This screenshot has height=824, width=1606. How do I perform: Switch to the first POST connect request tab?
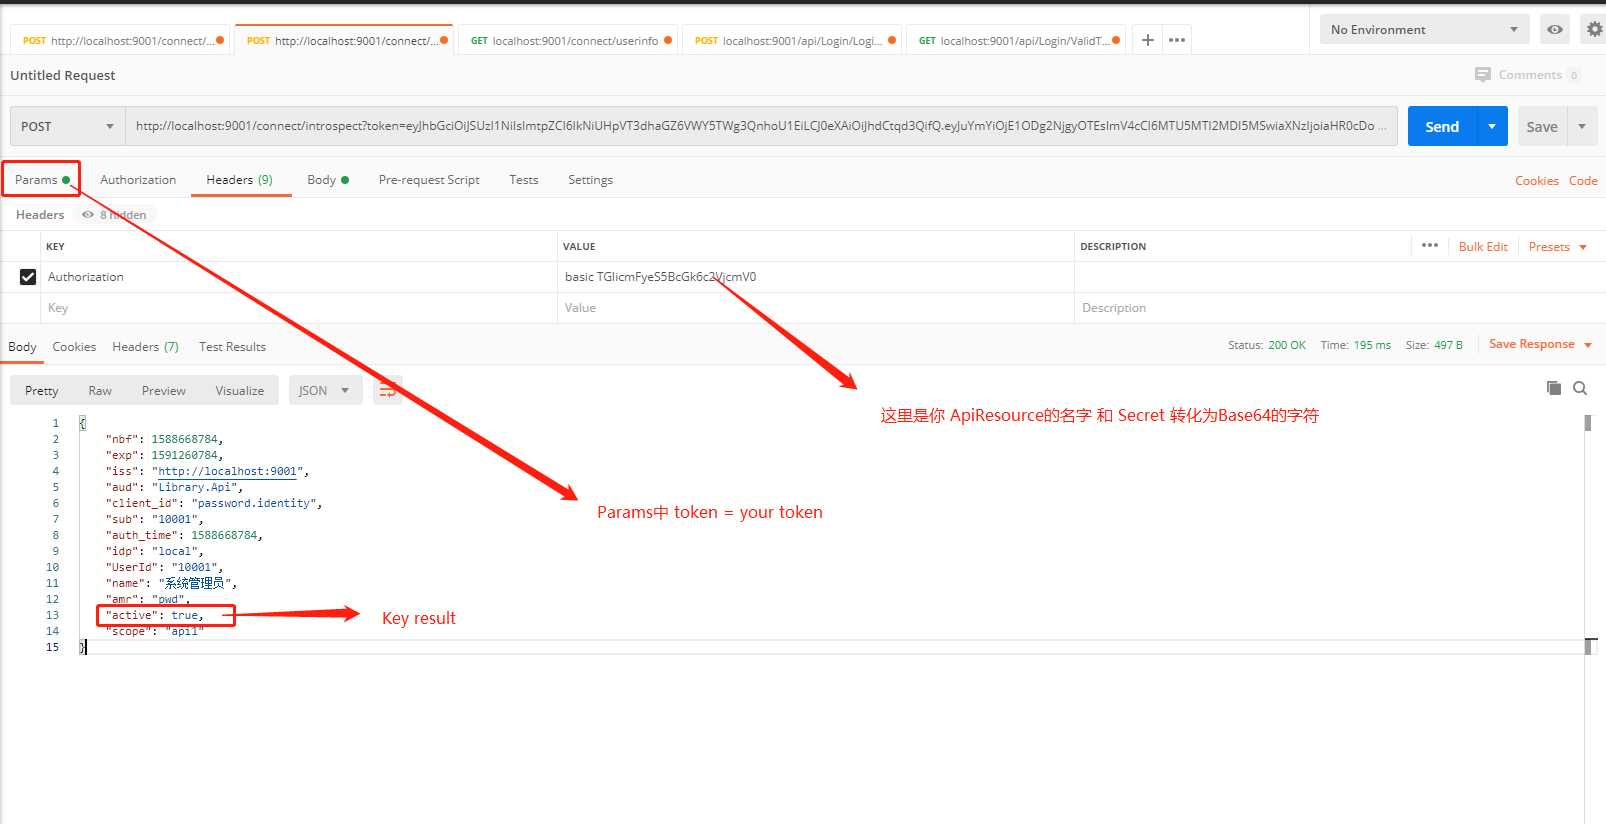[x=122, y=41]
